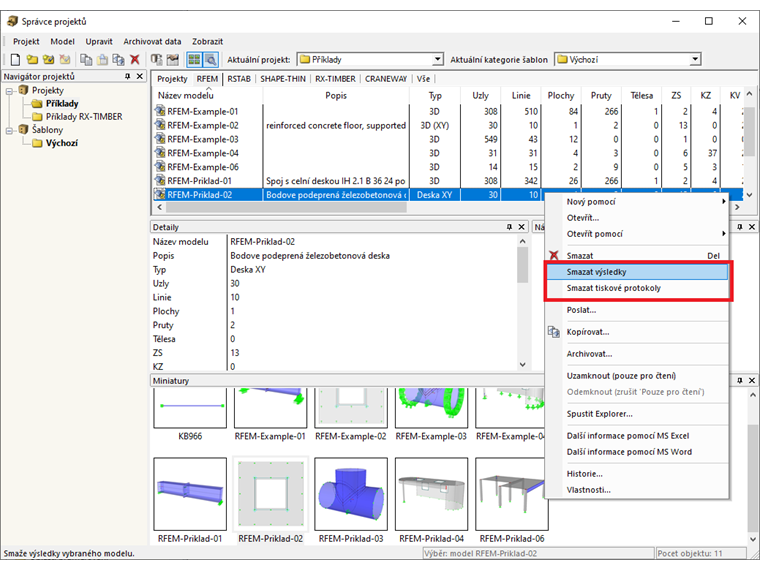Click the paste toolbar icon
Viewport: 760px width, 570px height.
102,60
